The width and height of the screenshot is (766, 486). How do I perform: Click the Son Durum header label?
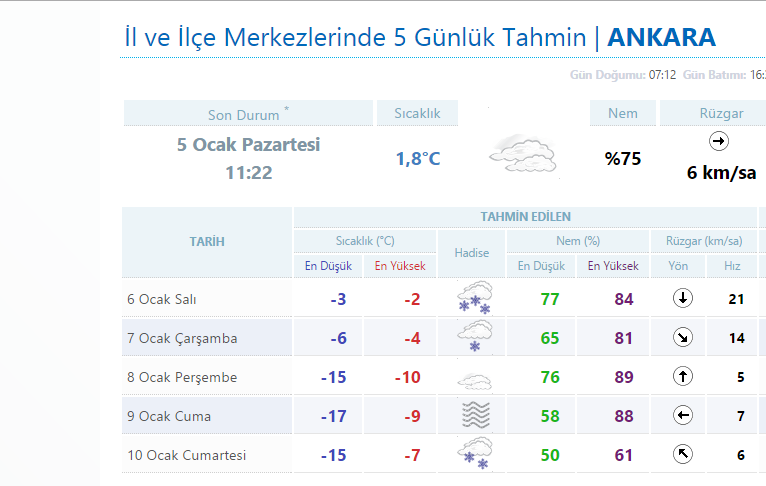pyautogui.click(x=243, y=115)
